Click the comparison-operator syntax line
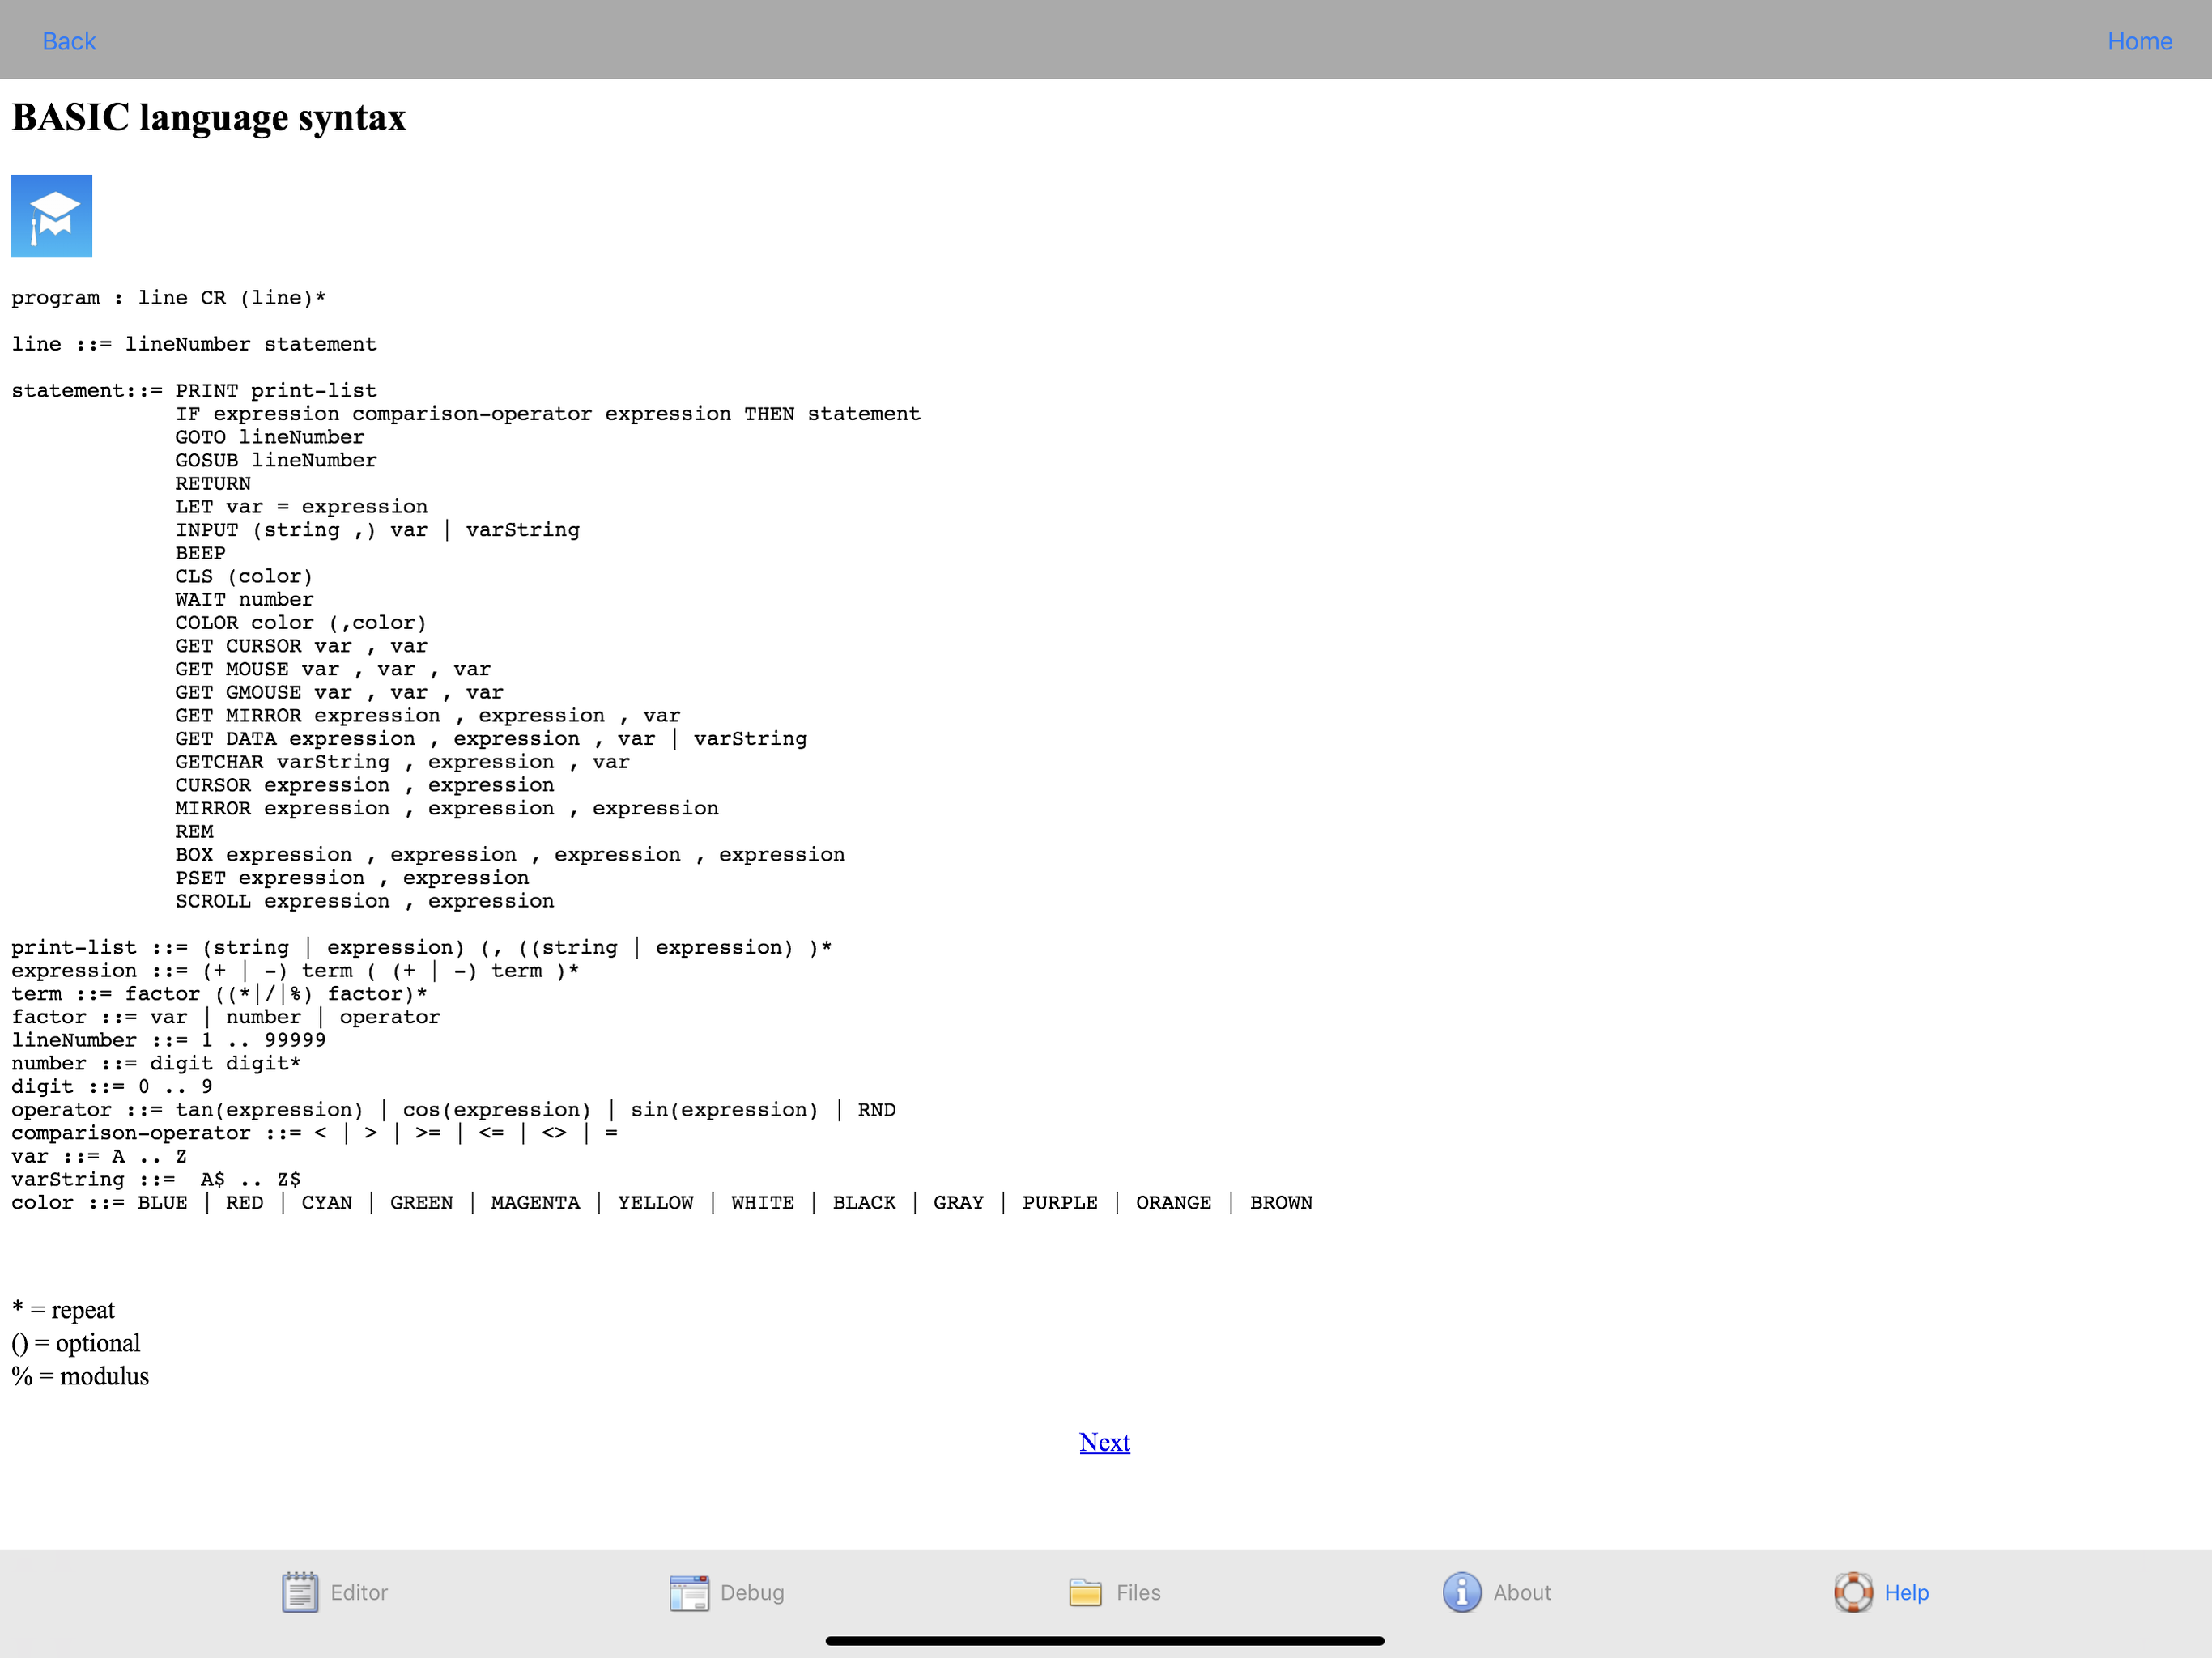 coord(313,1133)
